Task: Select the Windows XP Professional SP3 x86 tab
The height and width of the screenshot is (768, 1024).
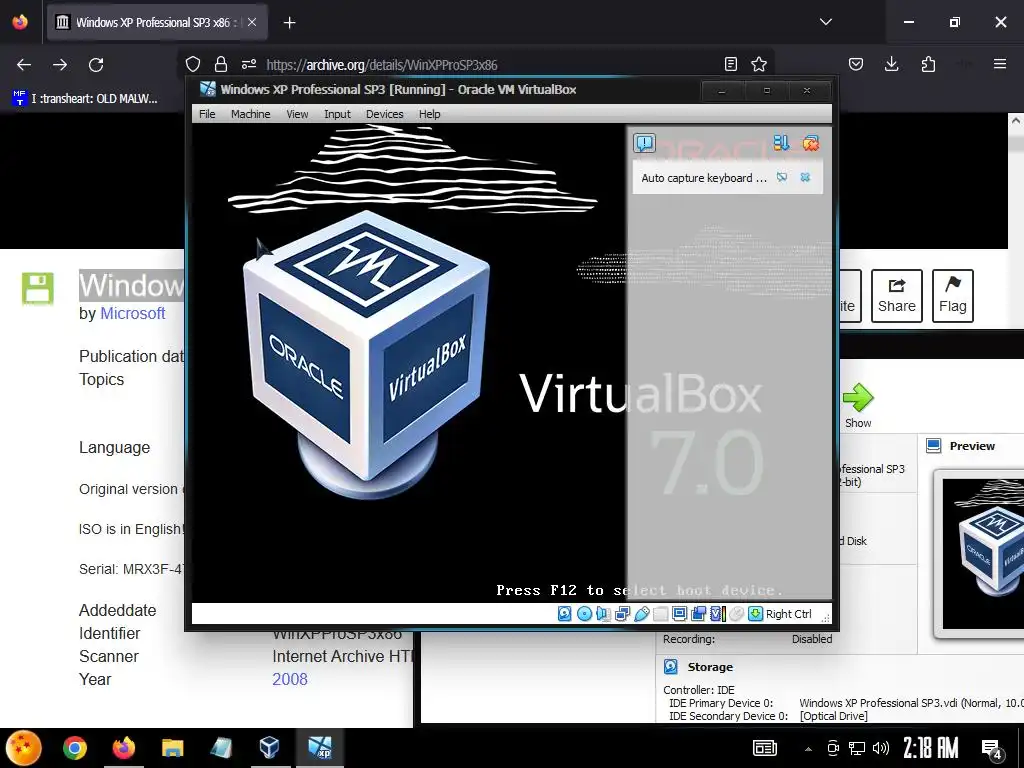Action: [x=156, y=22]
